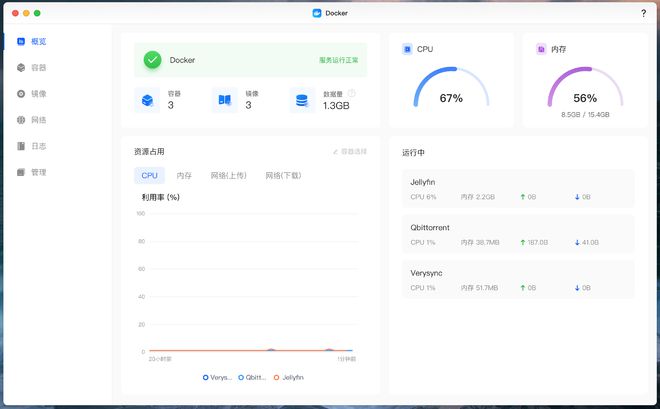Click Verysync upload arrow icon
Viewport: 660px width, 409px height.
click(523, 287)
